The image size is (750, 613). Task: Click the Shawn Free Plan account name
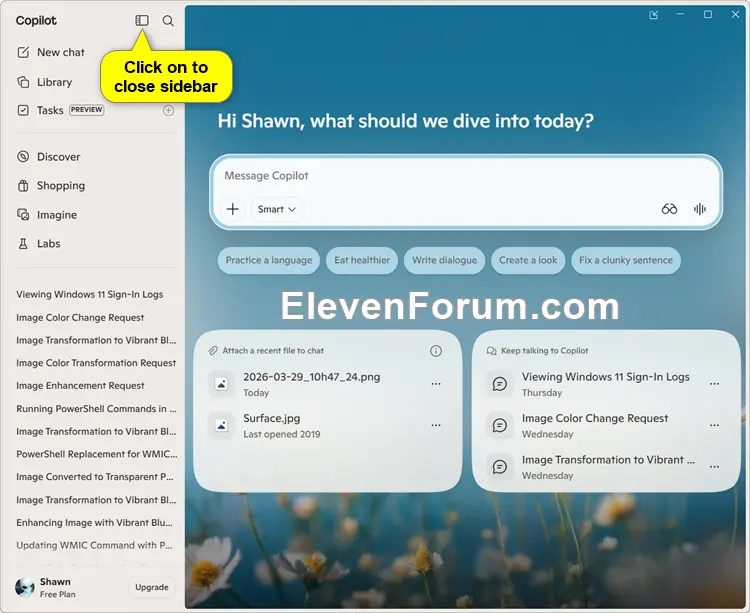[x=57, y=588]
